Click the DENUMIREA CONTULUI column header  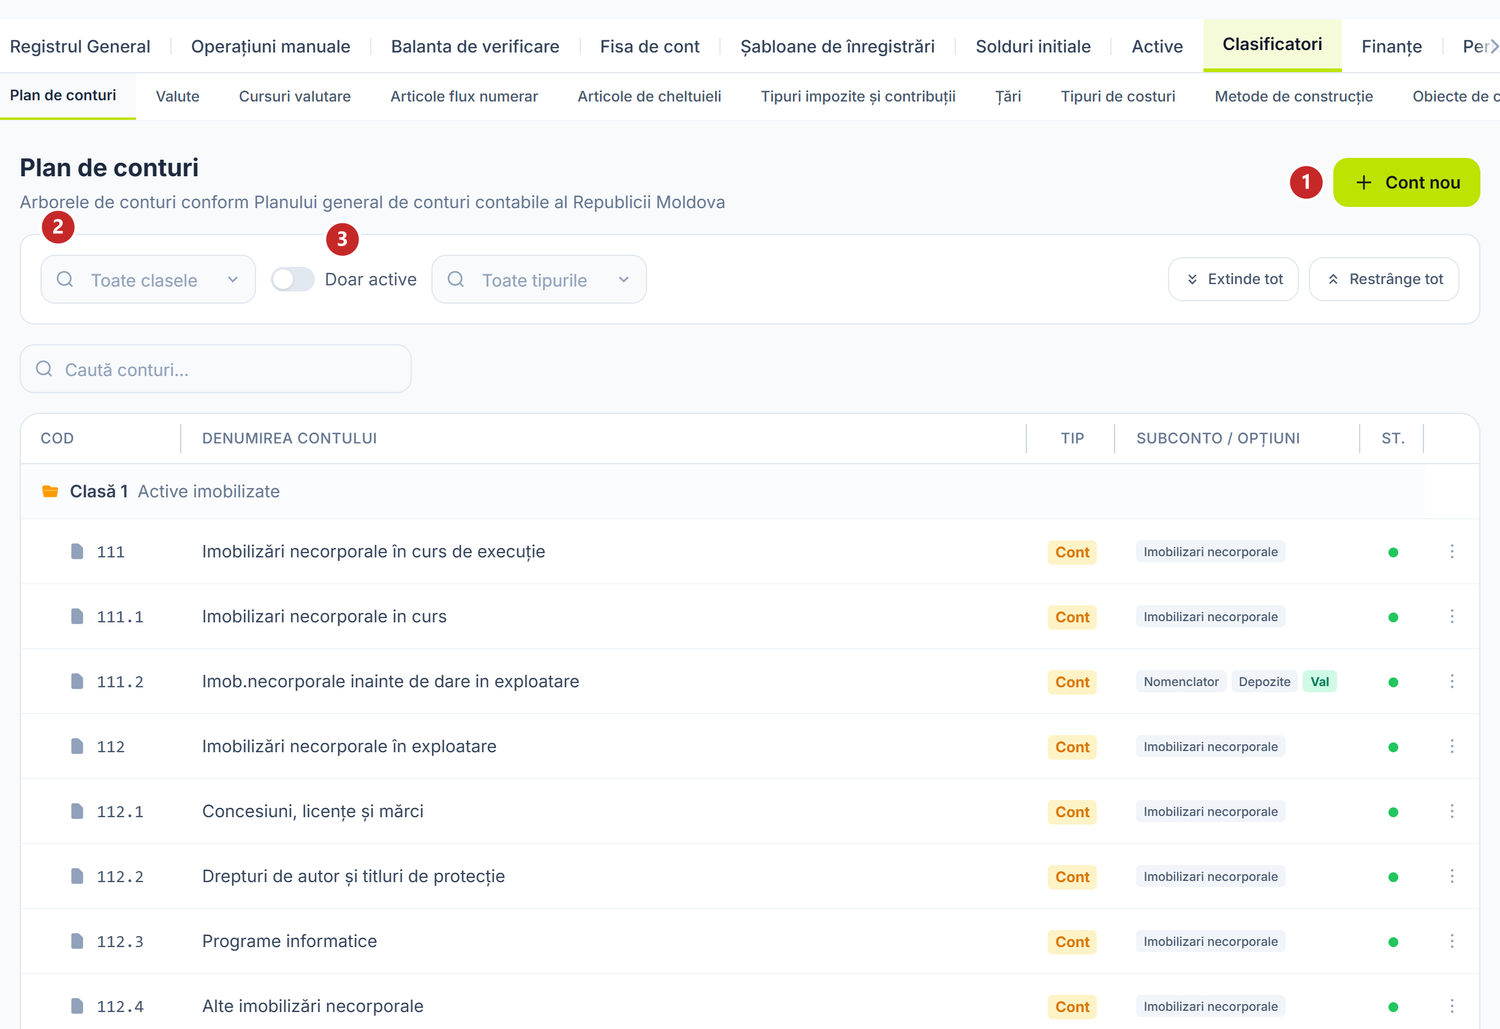point(290,438)
